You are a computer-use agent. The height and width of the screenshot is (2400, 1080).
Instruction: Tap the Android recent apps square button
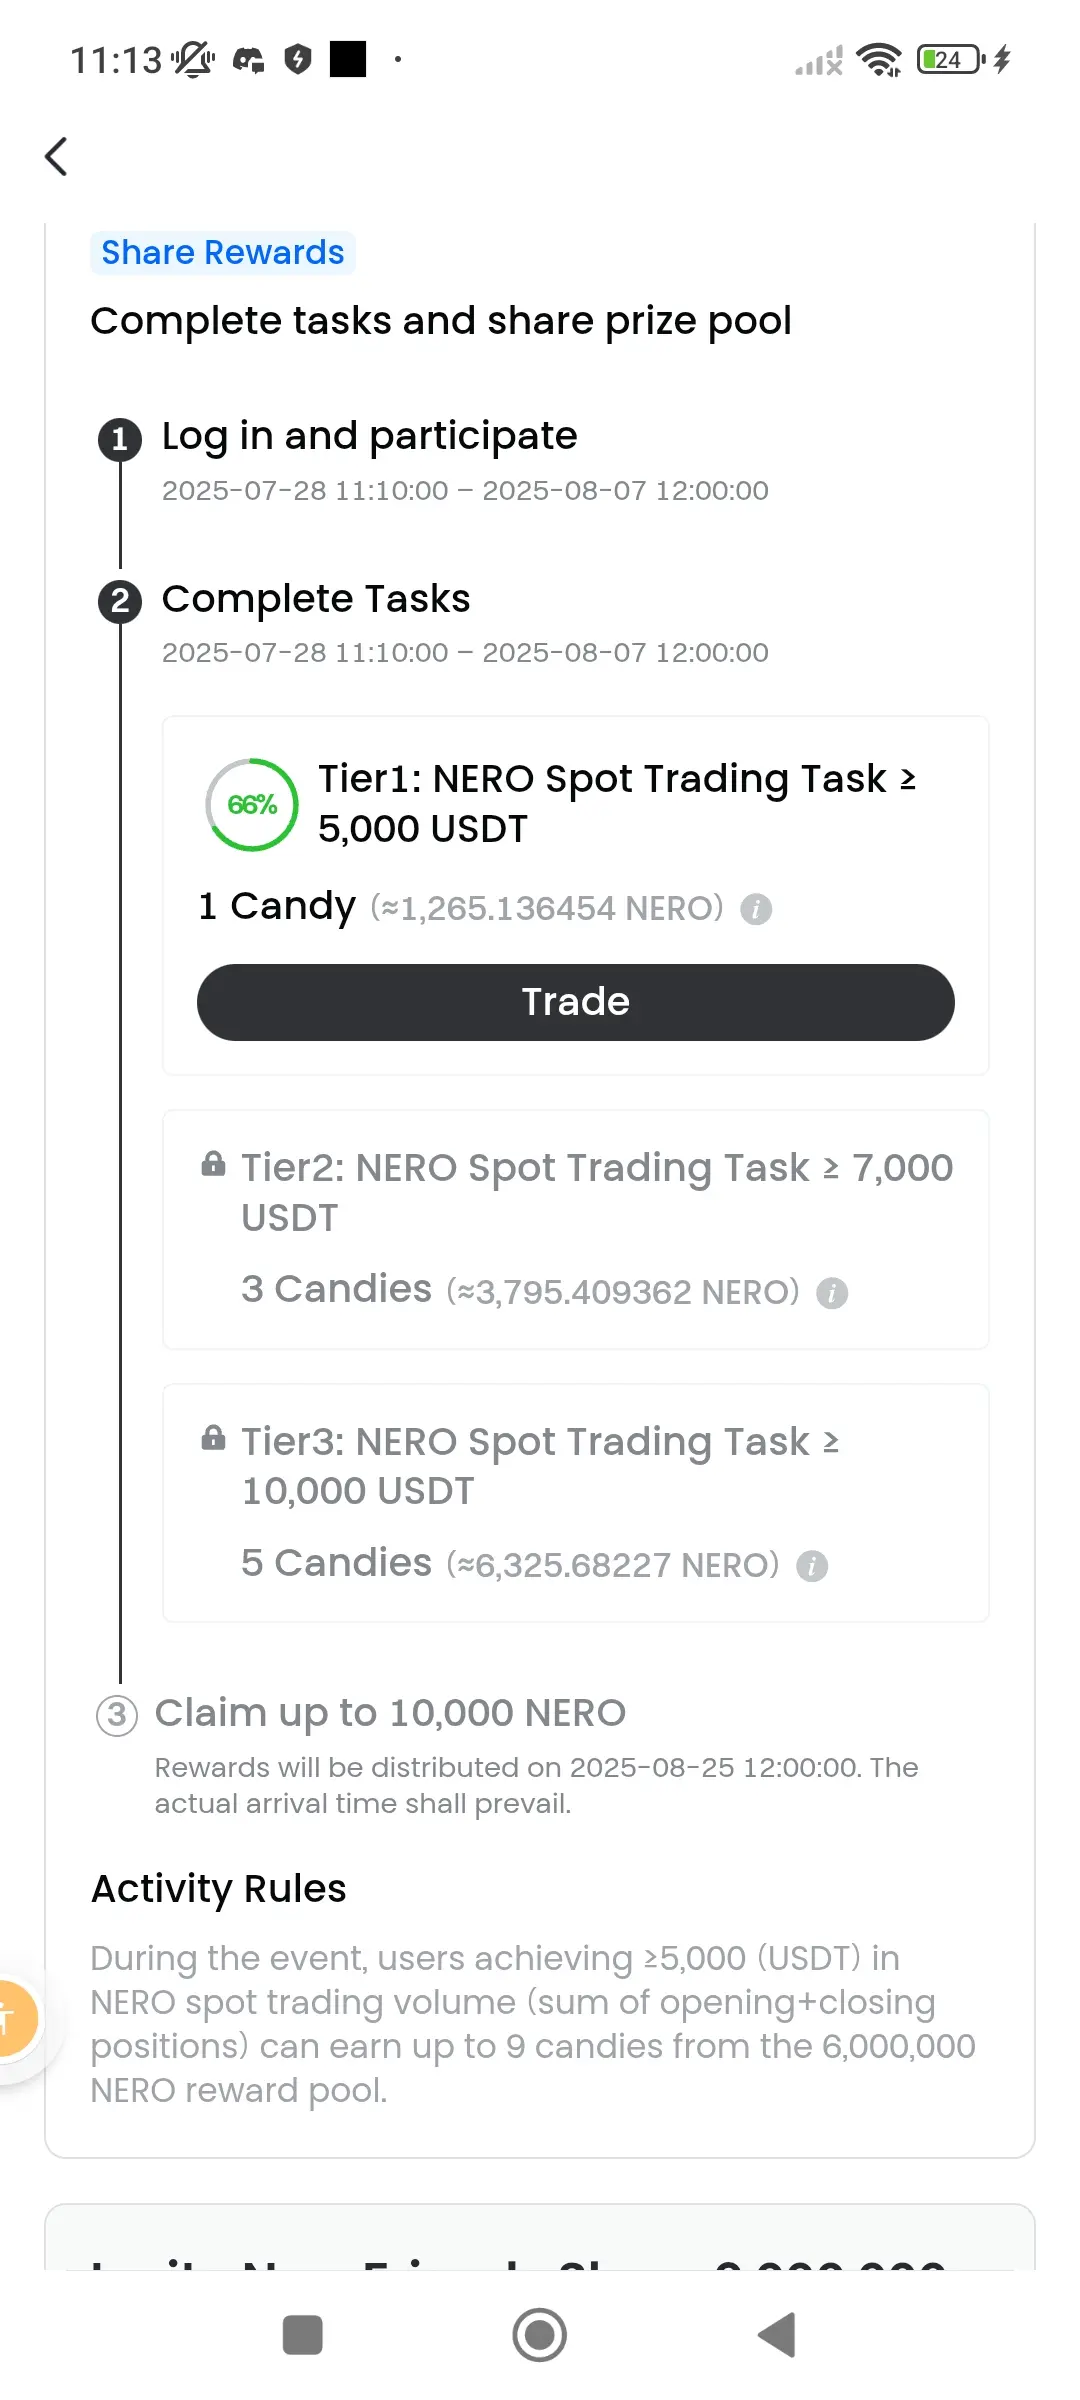(303, 2335)
